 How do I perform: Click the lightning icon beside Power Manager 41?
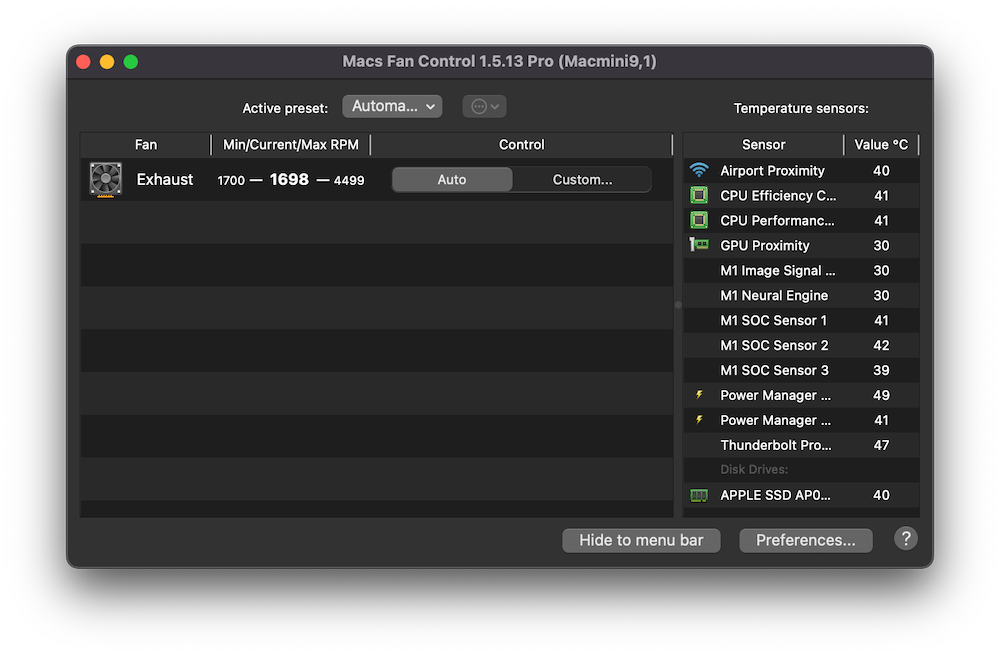(x=698, y=420)
